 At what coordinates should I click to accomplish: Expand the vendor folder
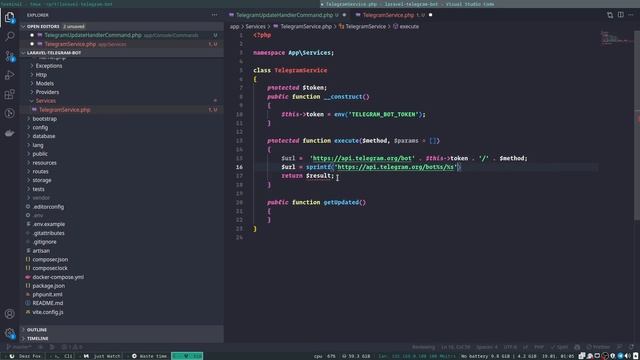(x=41, y=198)
